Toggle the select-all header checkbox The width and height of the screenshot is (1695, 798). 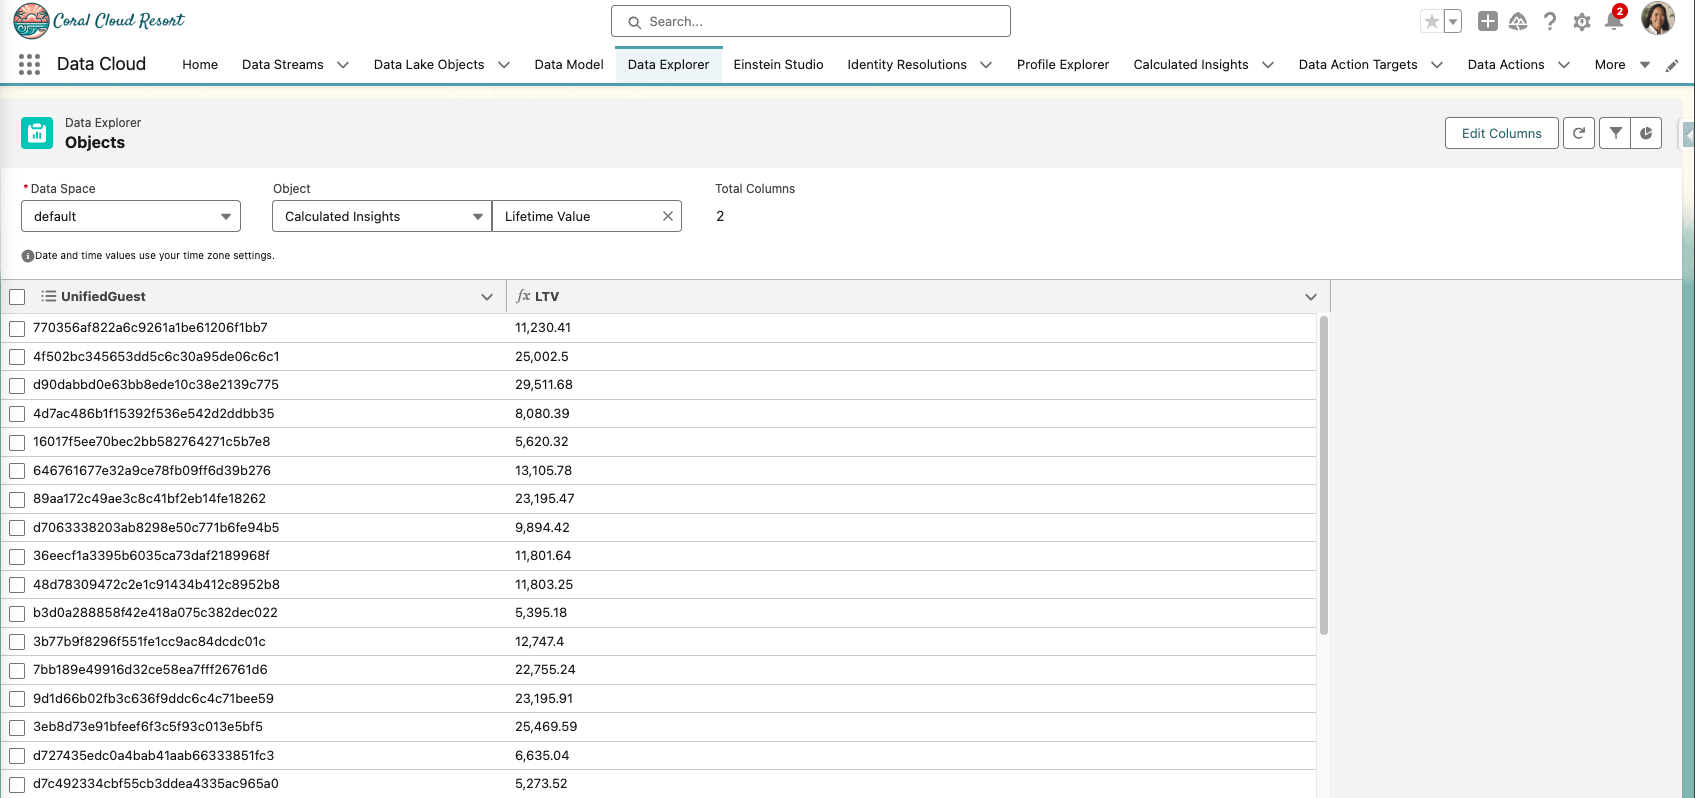pyautogui.click(x=17, y=297)
